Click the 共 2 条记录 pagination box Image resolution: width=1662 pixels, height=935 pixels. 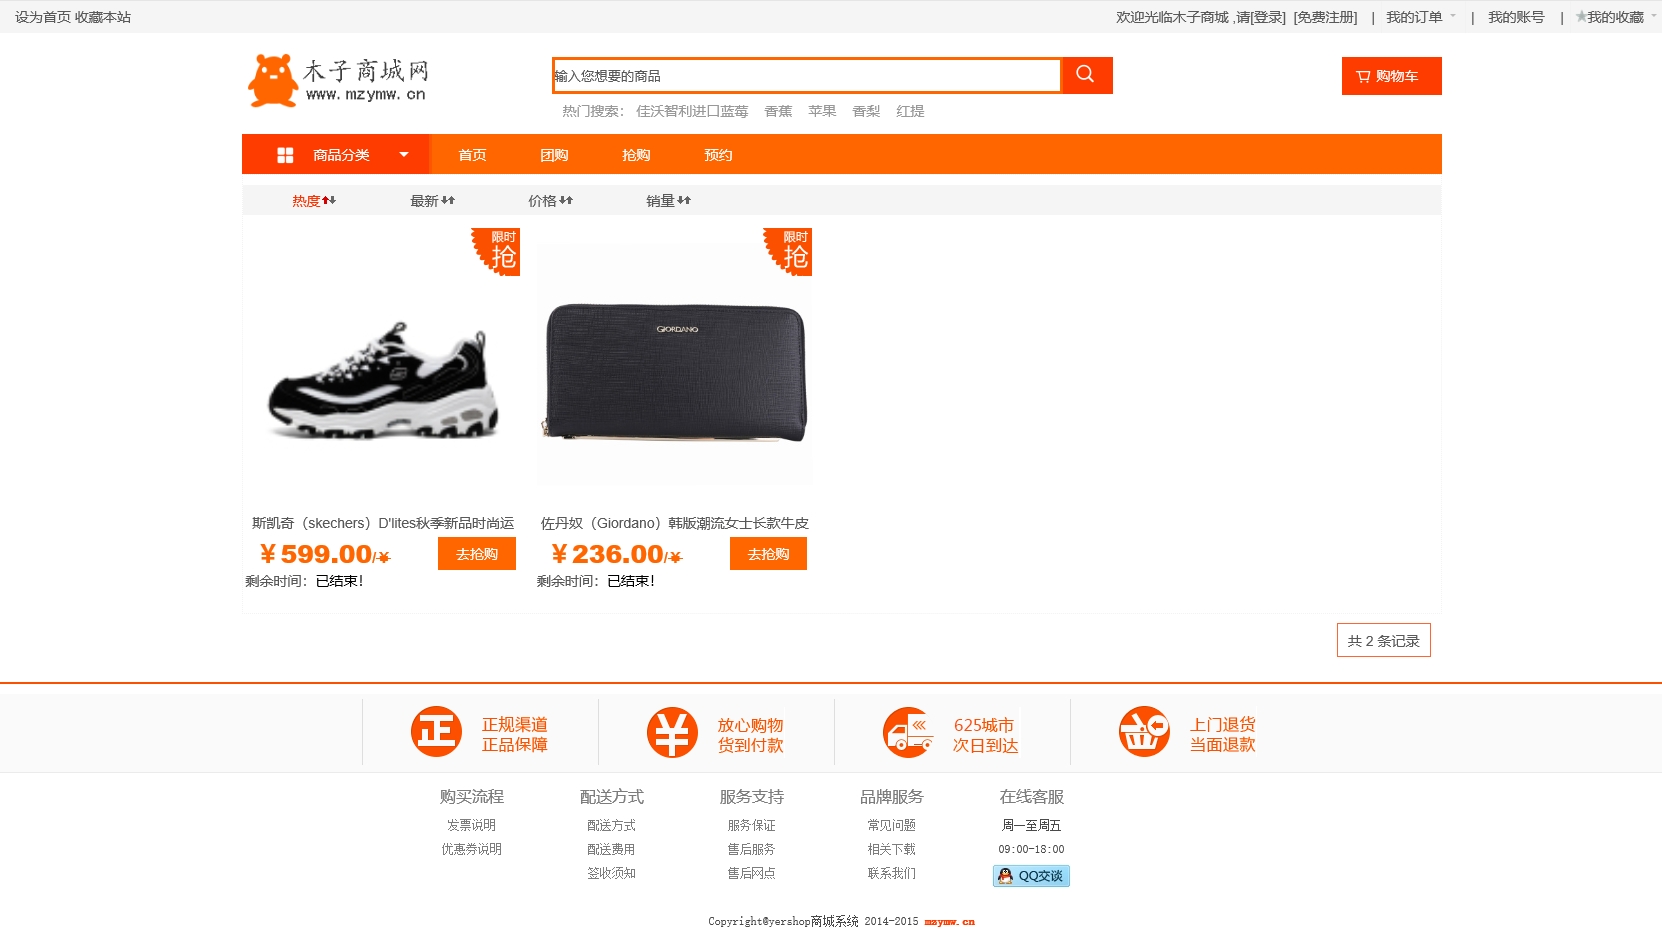1384,640
